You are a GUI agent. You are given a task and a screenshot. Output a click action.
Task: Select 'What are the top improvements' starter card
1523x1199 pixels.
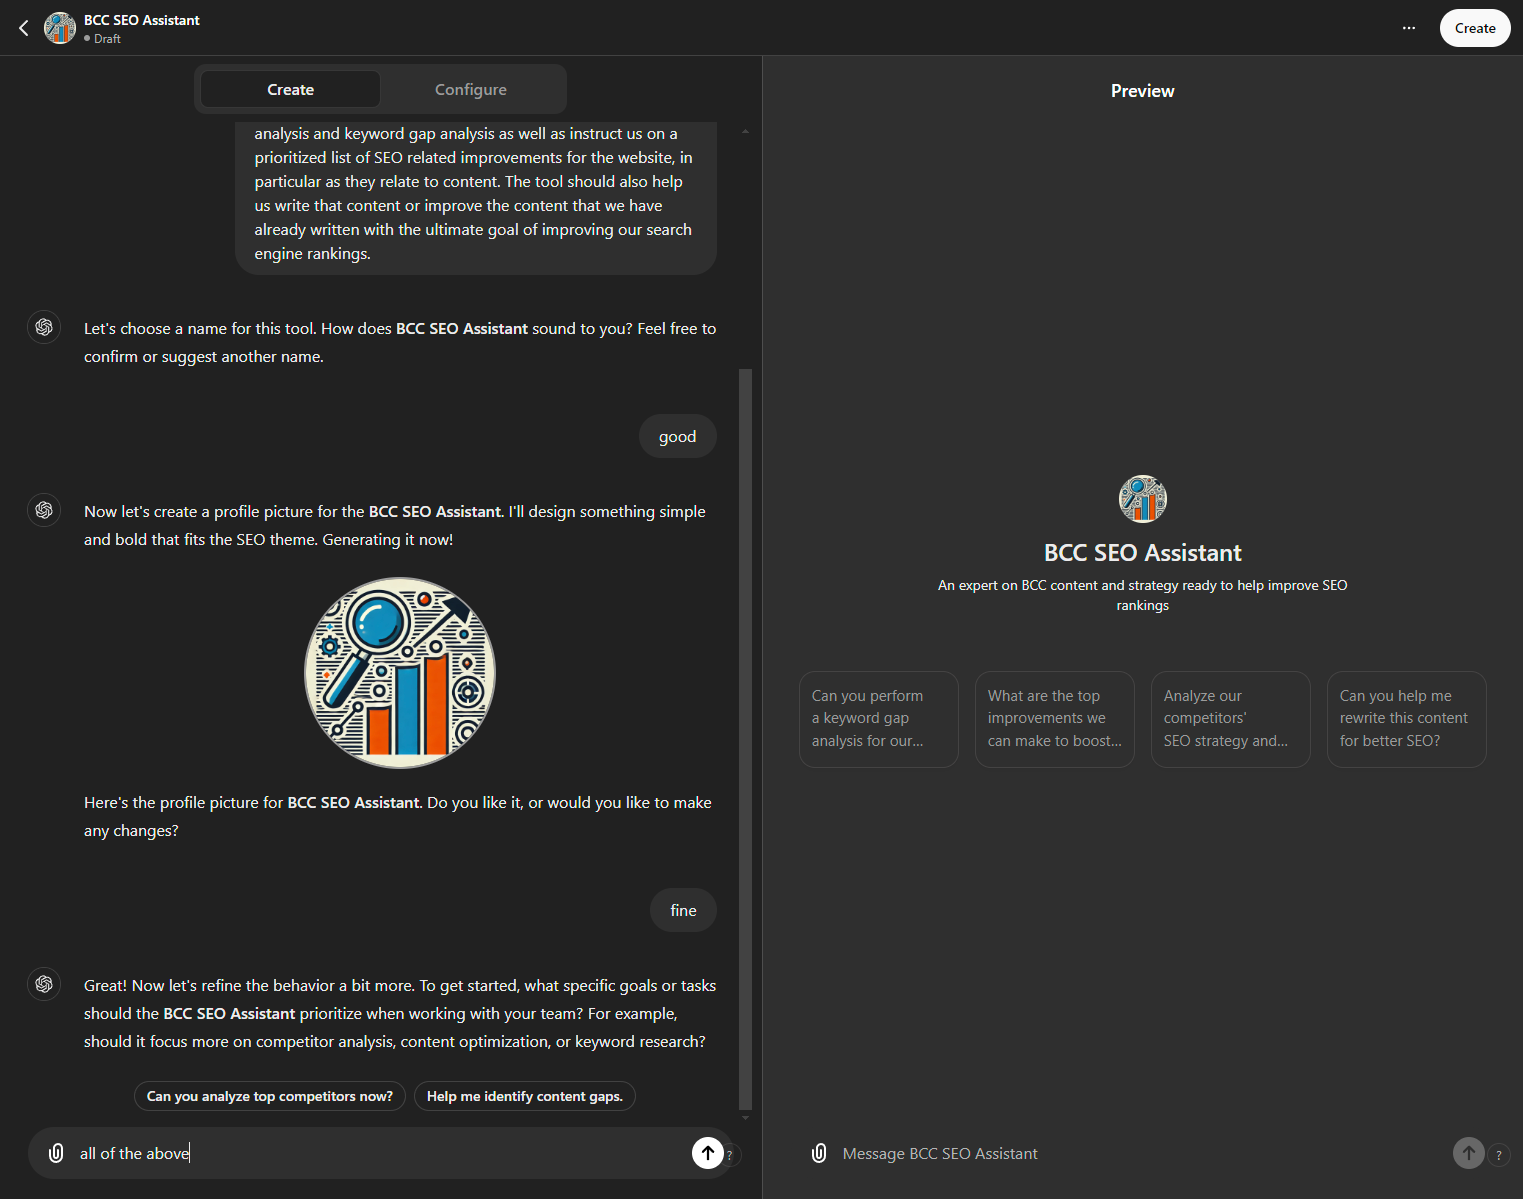tap(1055, 719)
